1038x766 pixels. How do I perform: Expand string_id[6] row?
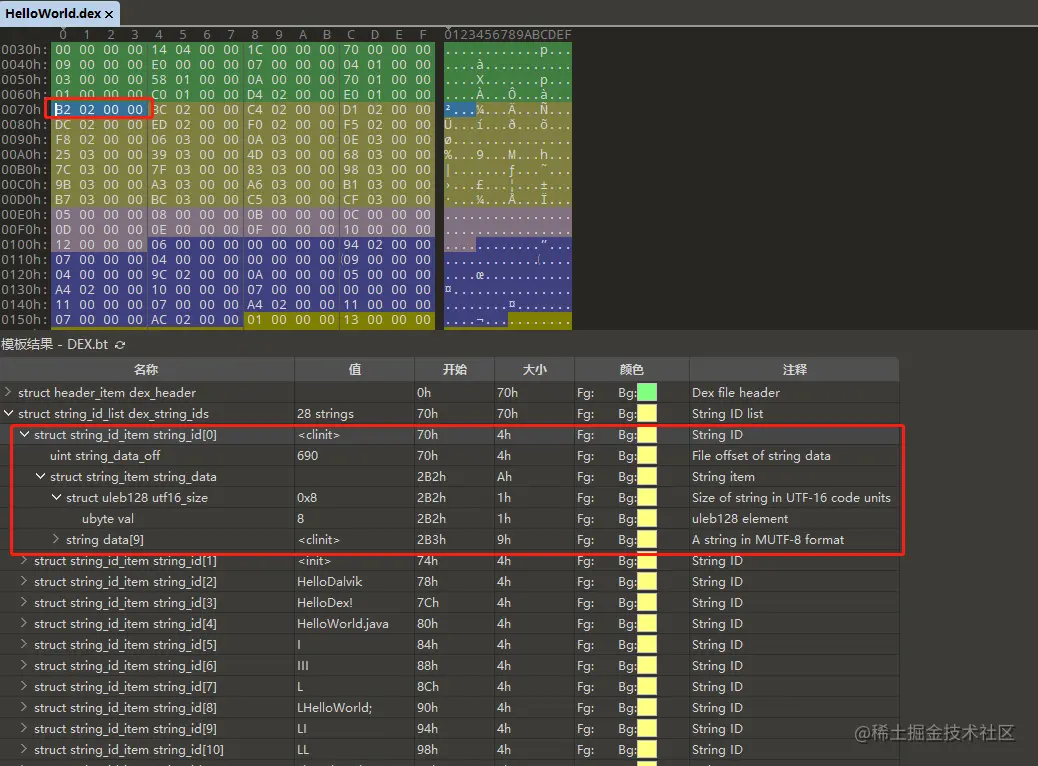[x=24, y=665]
